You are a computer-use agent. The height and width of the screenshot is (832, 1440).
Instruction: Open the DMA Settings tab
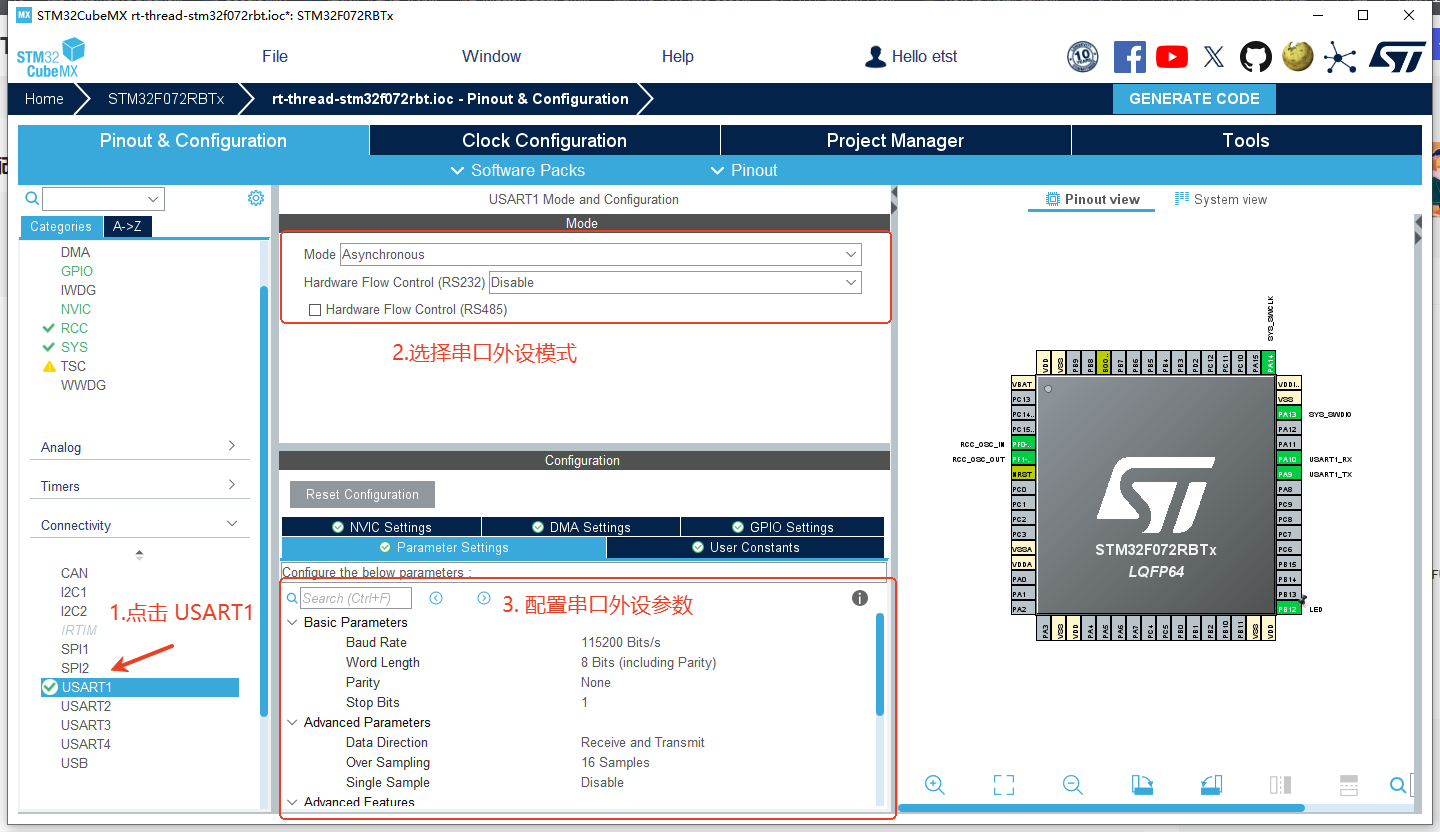pos(581,527)
